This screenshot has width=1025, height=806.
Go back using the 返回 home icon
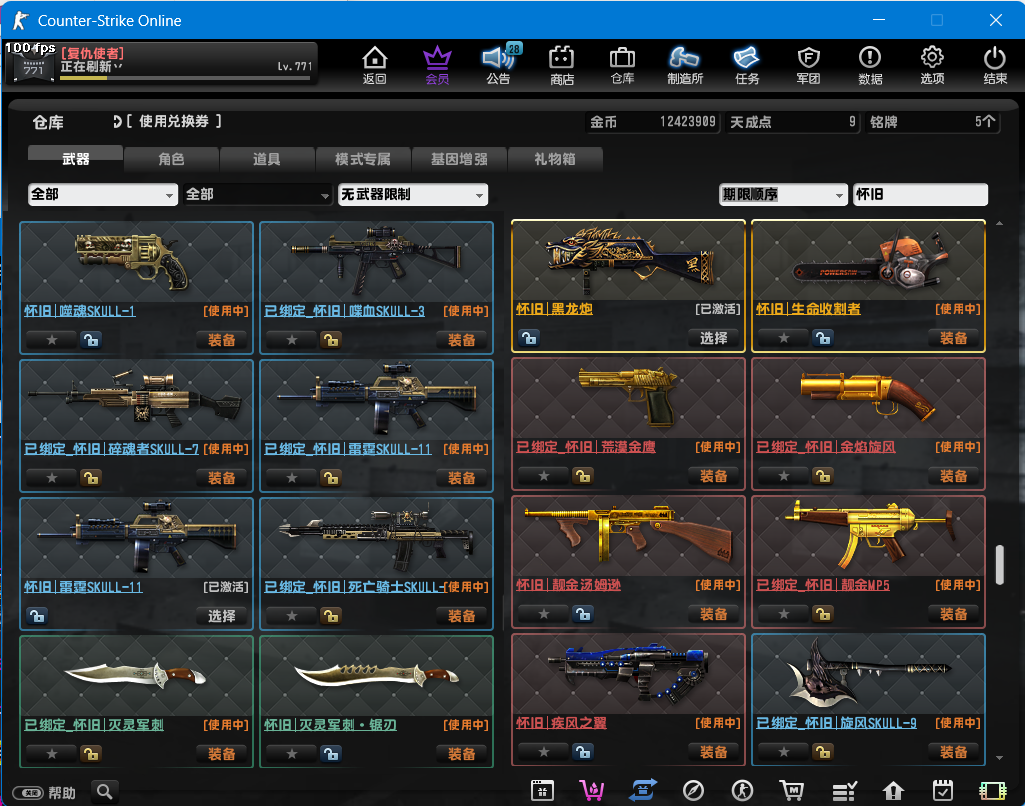pos(375,65)
